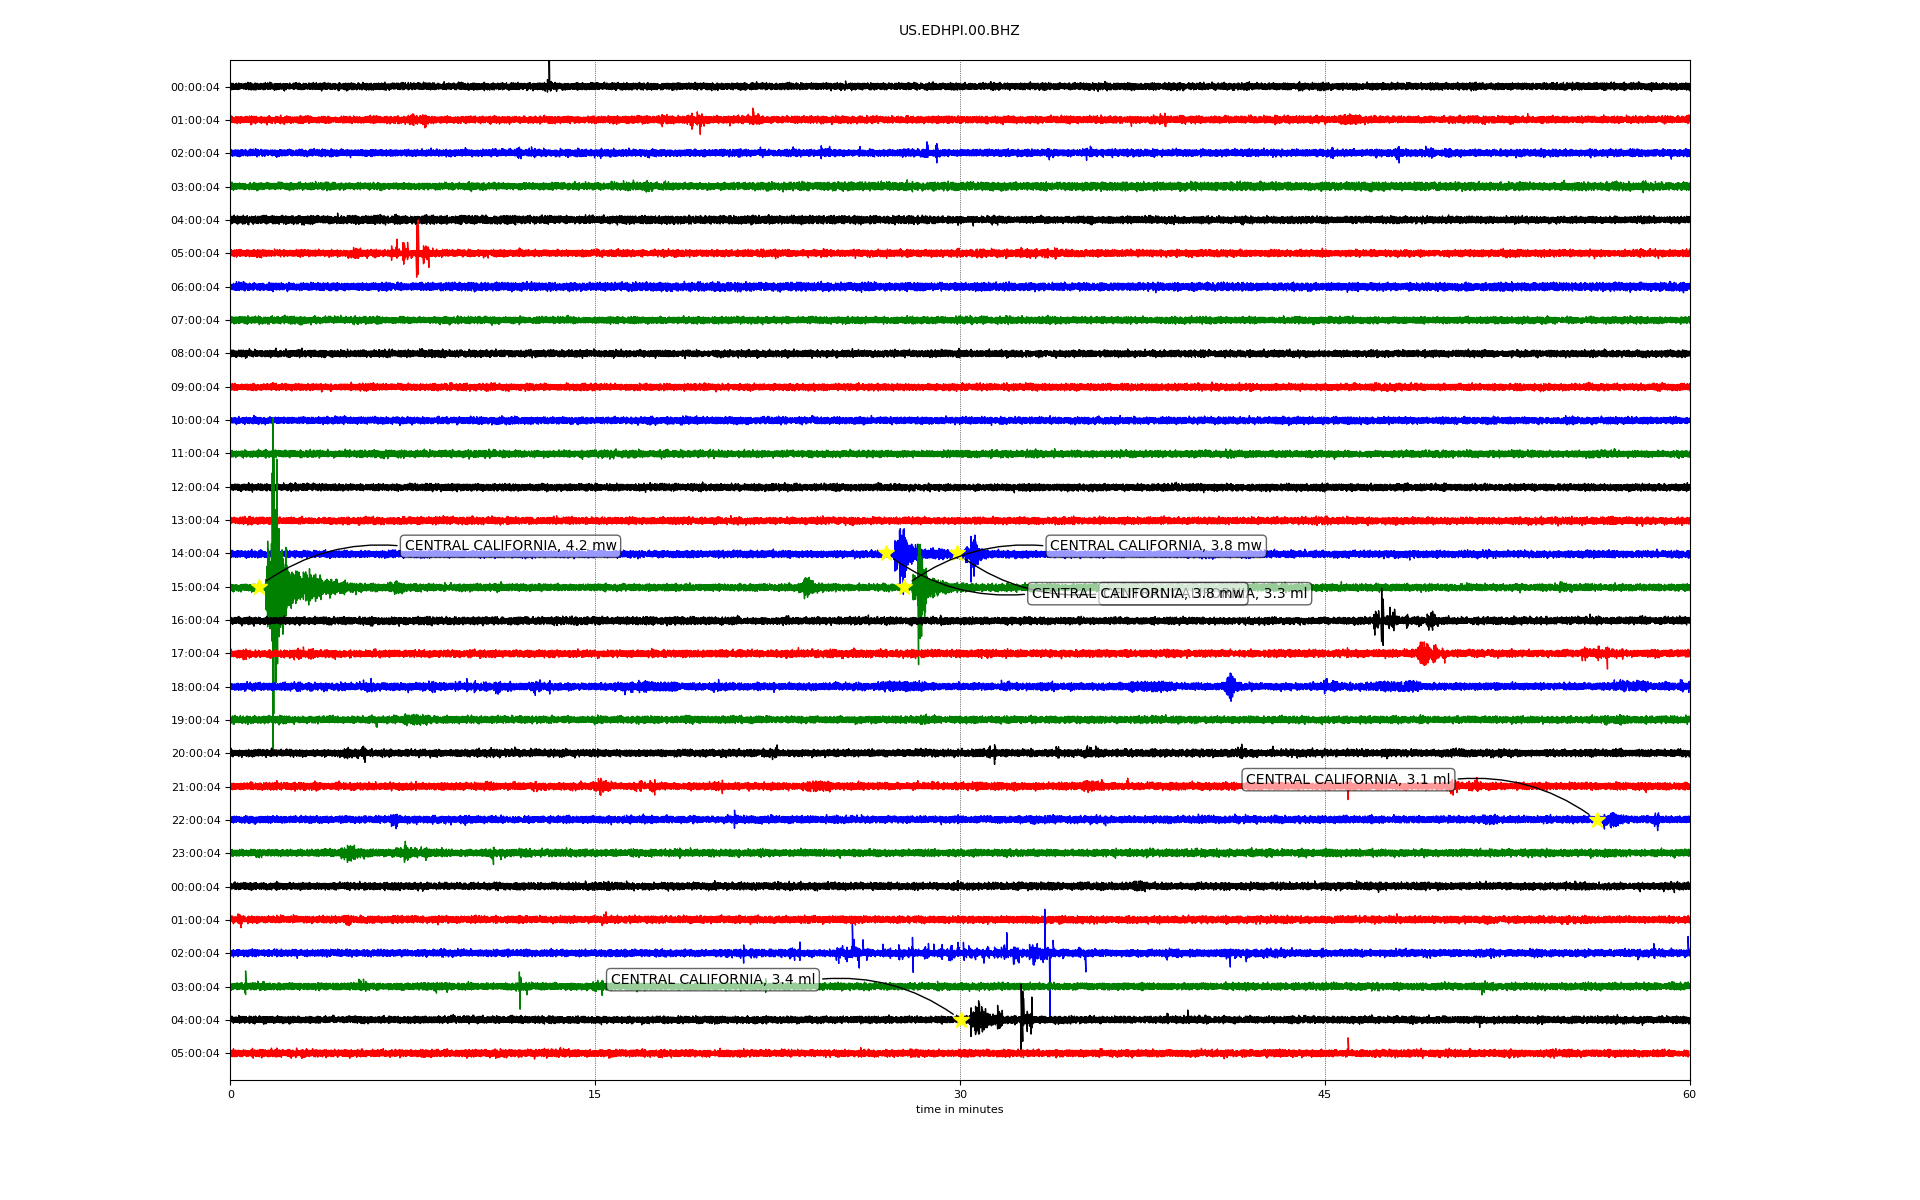
Task: Click the yellow star for the 3.1 ml event
Action: (x=1597, y=820)
